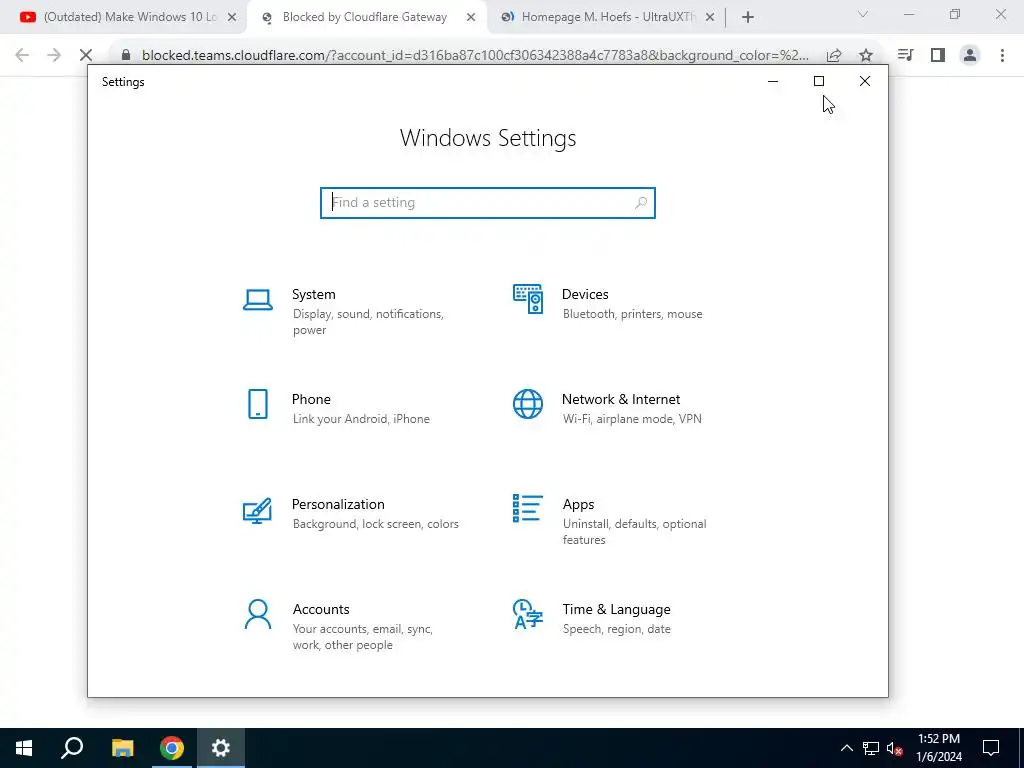Click the Chrome address bar URL
The height and width of the screenshot is (768, 1024).
point(475,56)
